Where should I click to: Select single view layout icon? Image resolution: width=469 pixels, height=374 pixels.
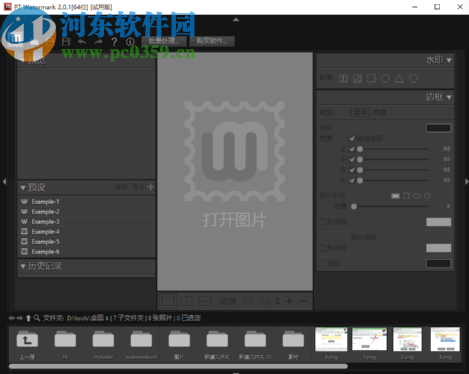coord(168,301)
